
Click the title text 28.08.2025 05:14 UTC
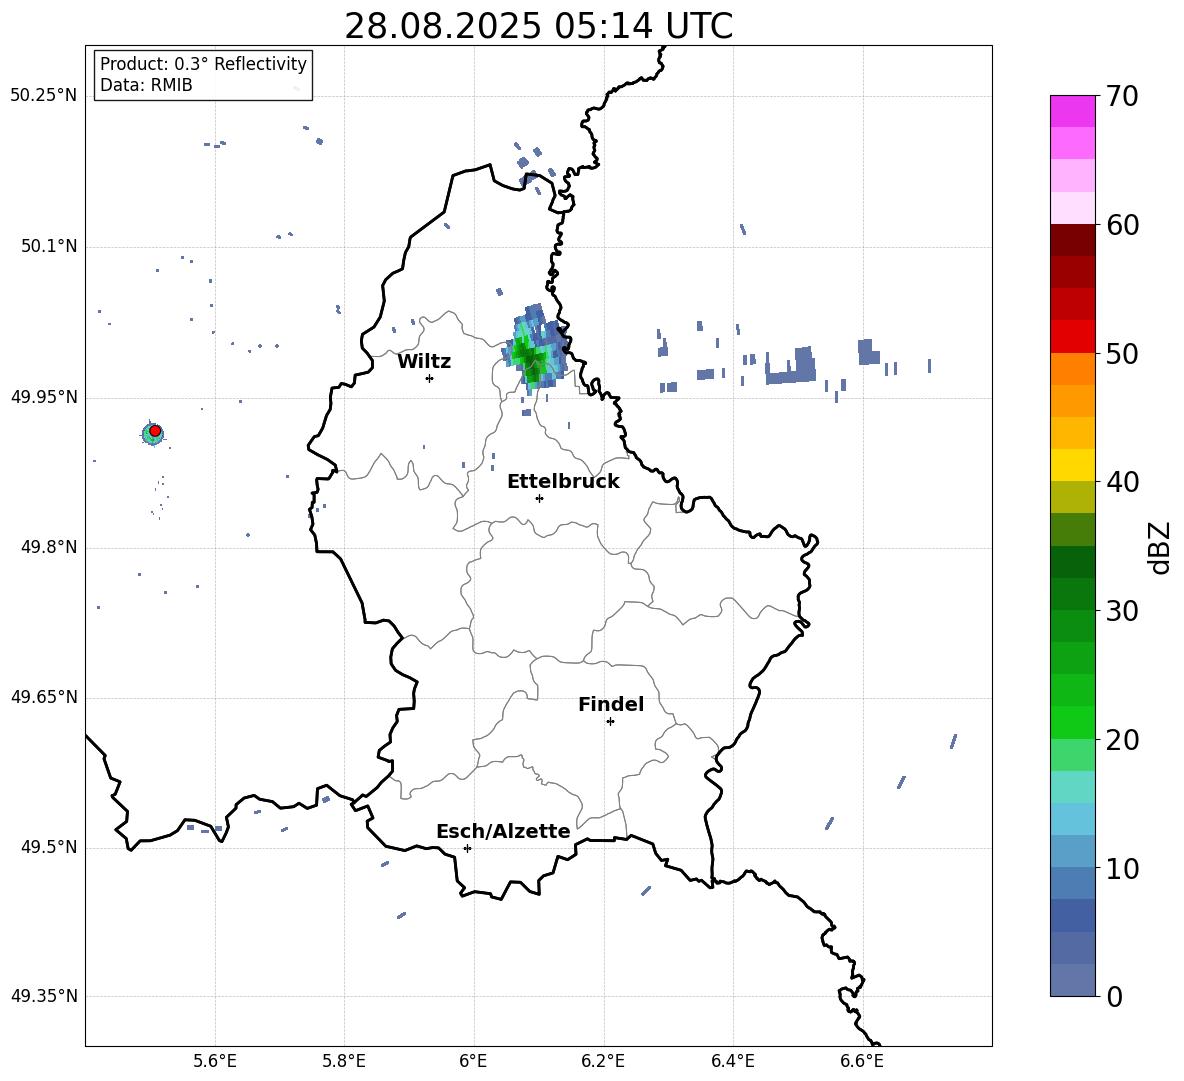coord(538,26)
